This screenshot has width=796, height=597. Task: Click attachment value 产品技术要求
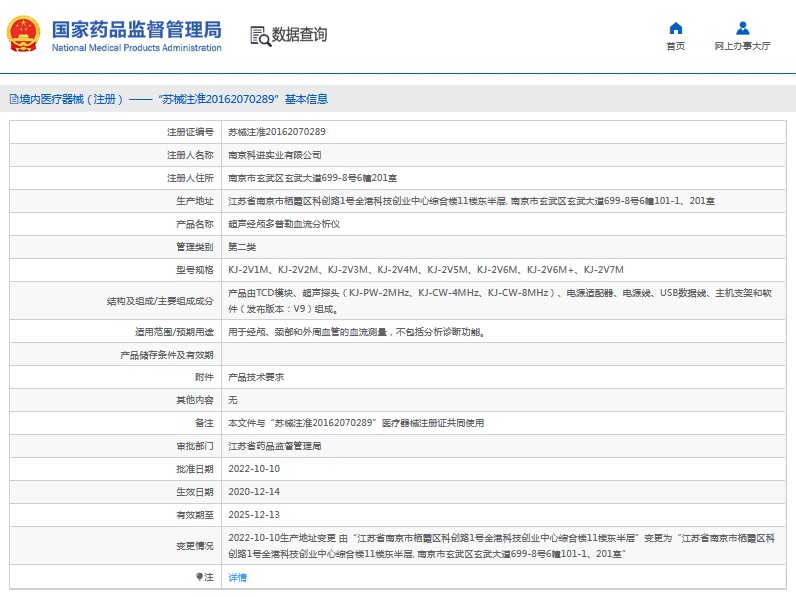click(x=256, y=377)
